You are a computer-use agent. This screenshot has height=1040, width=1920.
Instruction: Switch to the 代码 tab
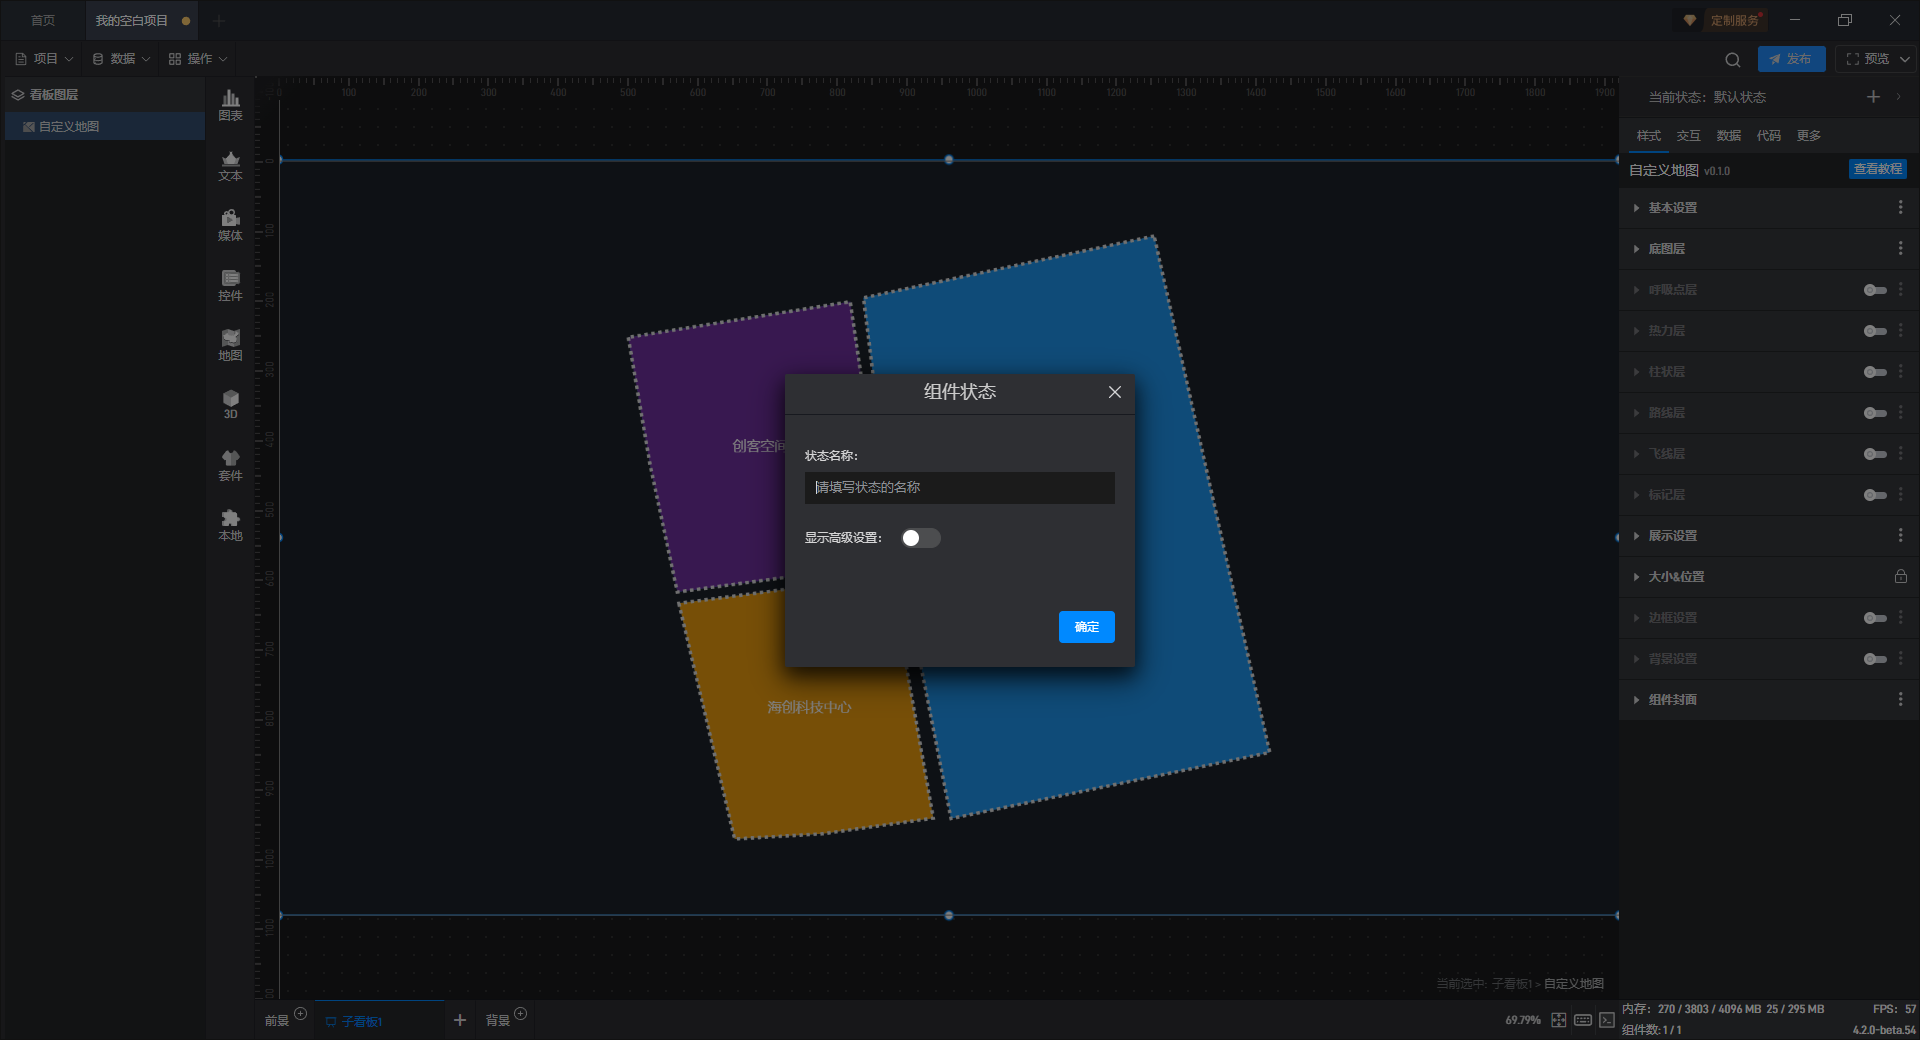(1768, 135)
